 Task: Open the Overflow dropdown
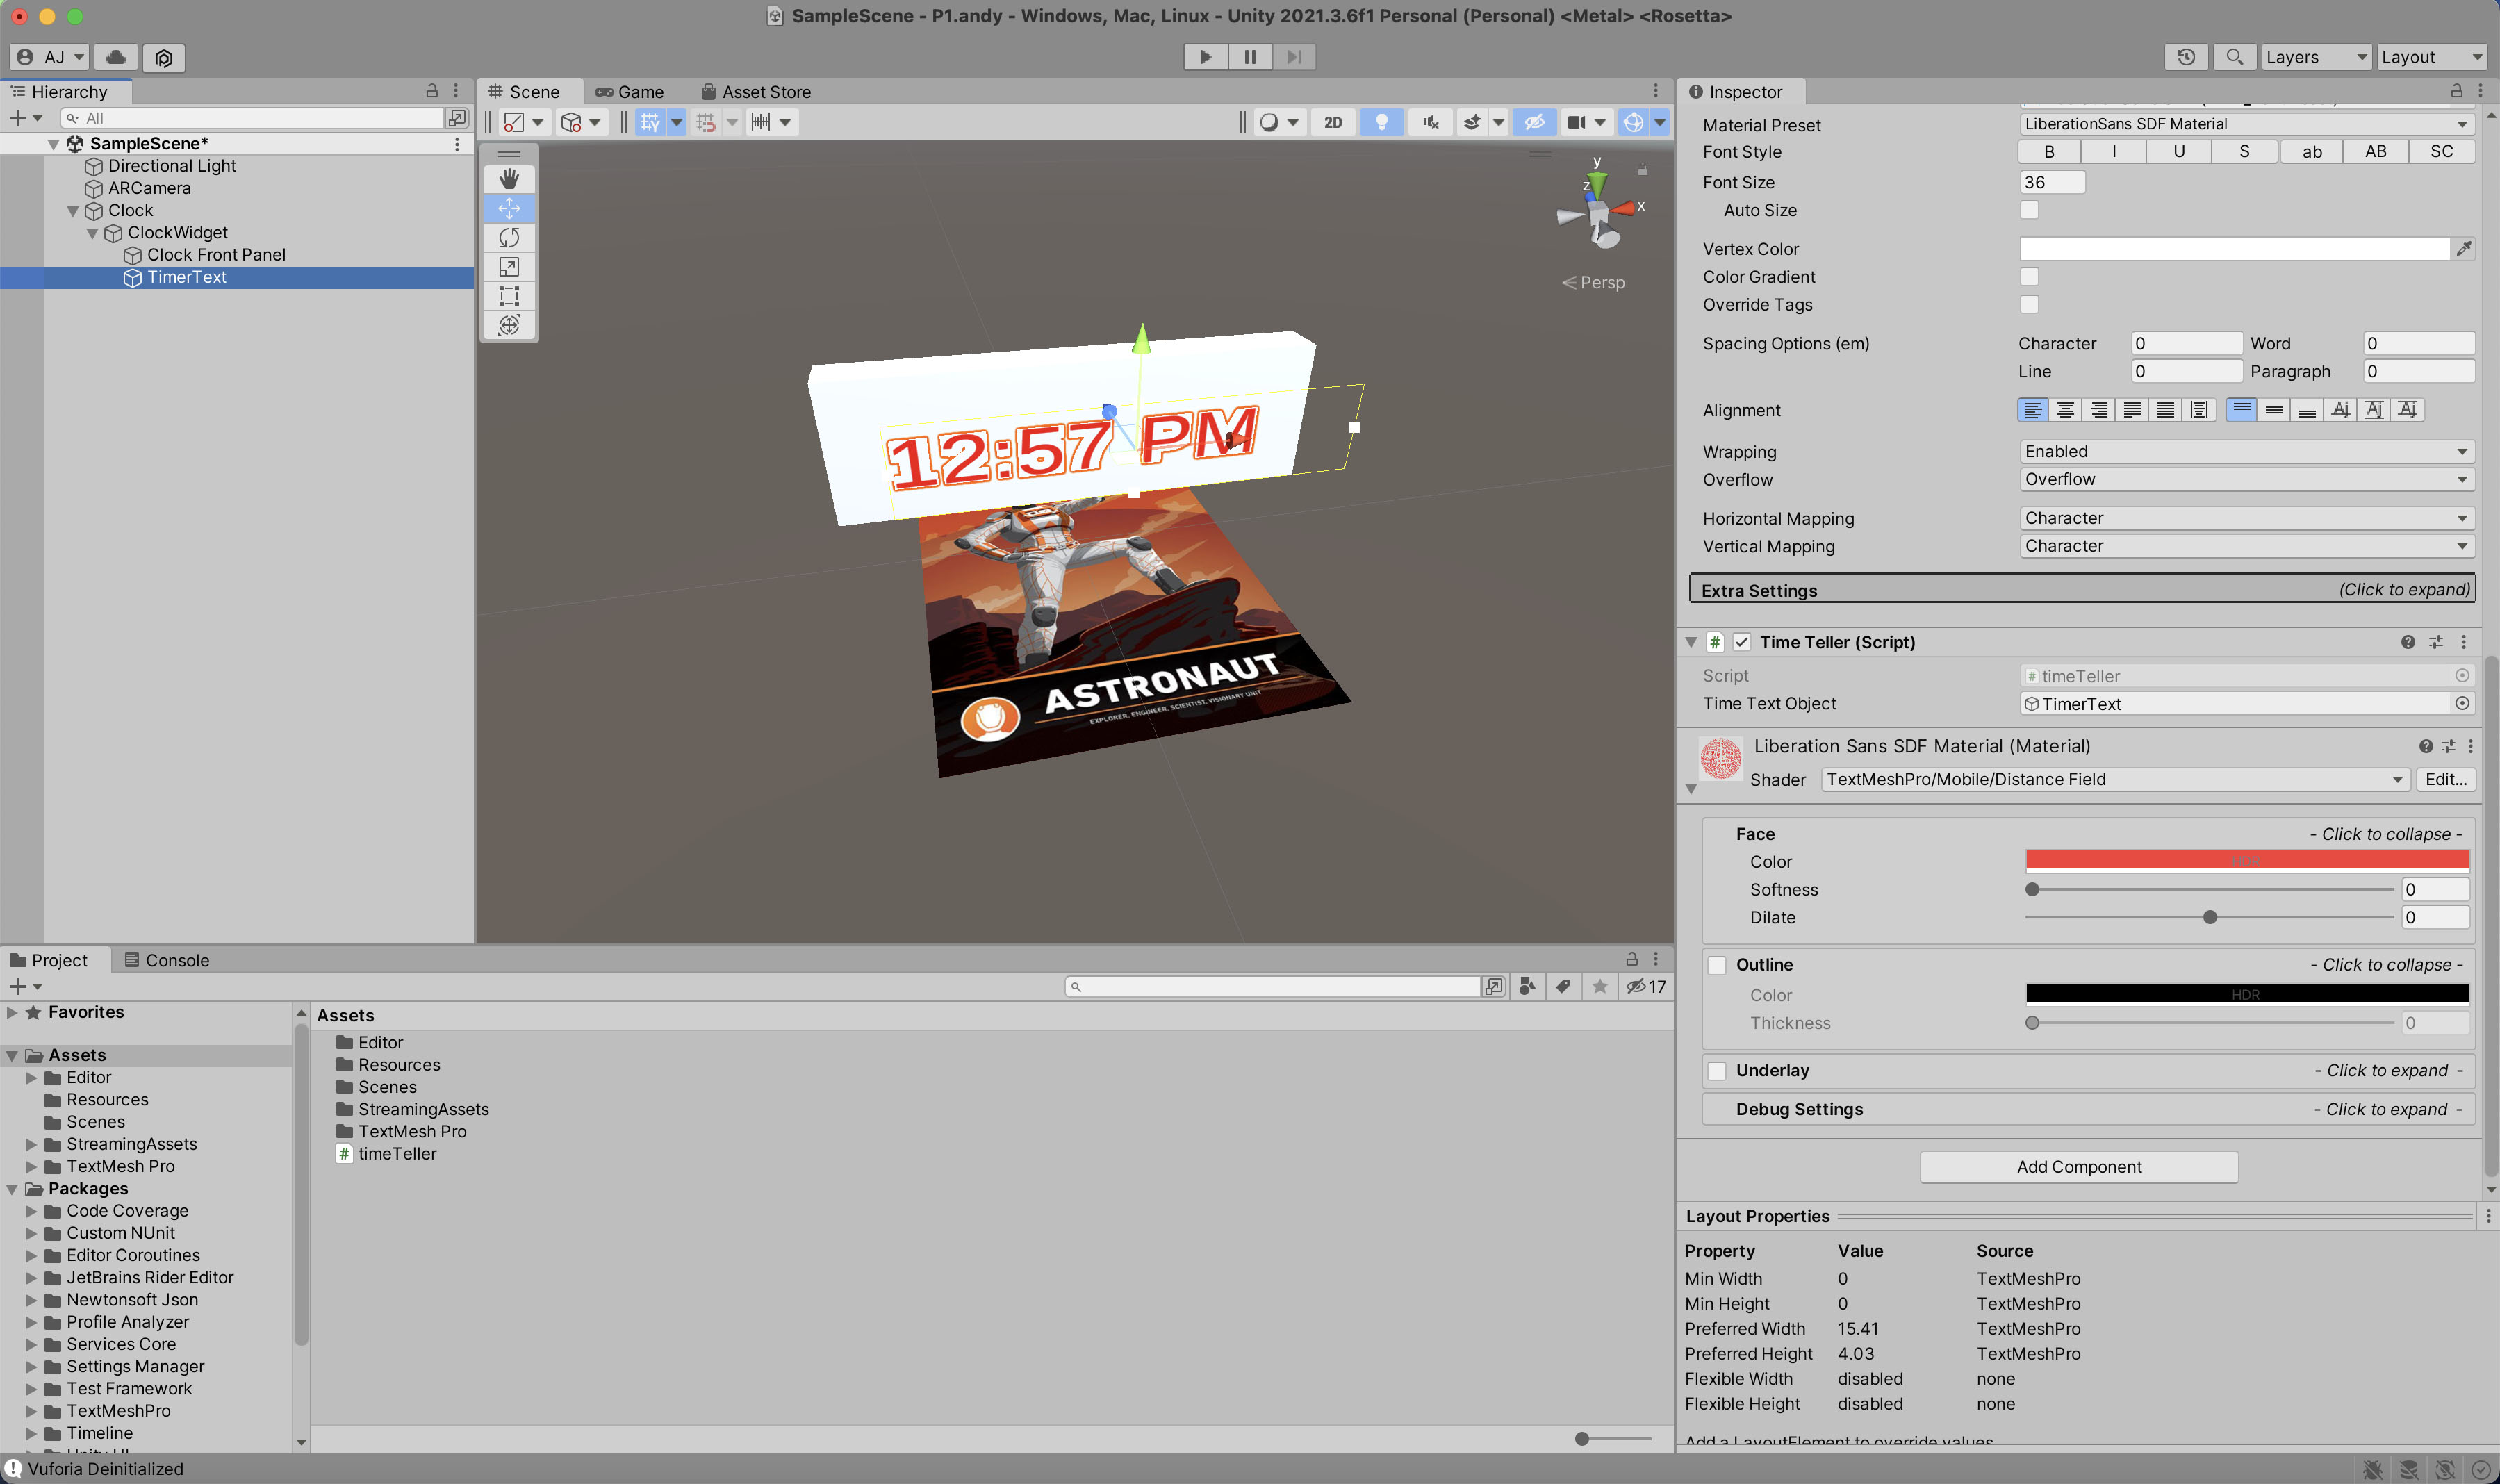click(2247, 480)
